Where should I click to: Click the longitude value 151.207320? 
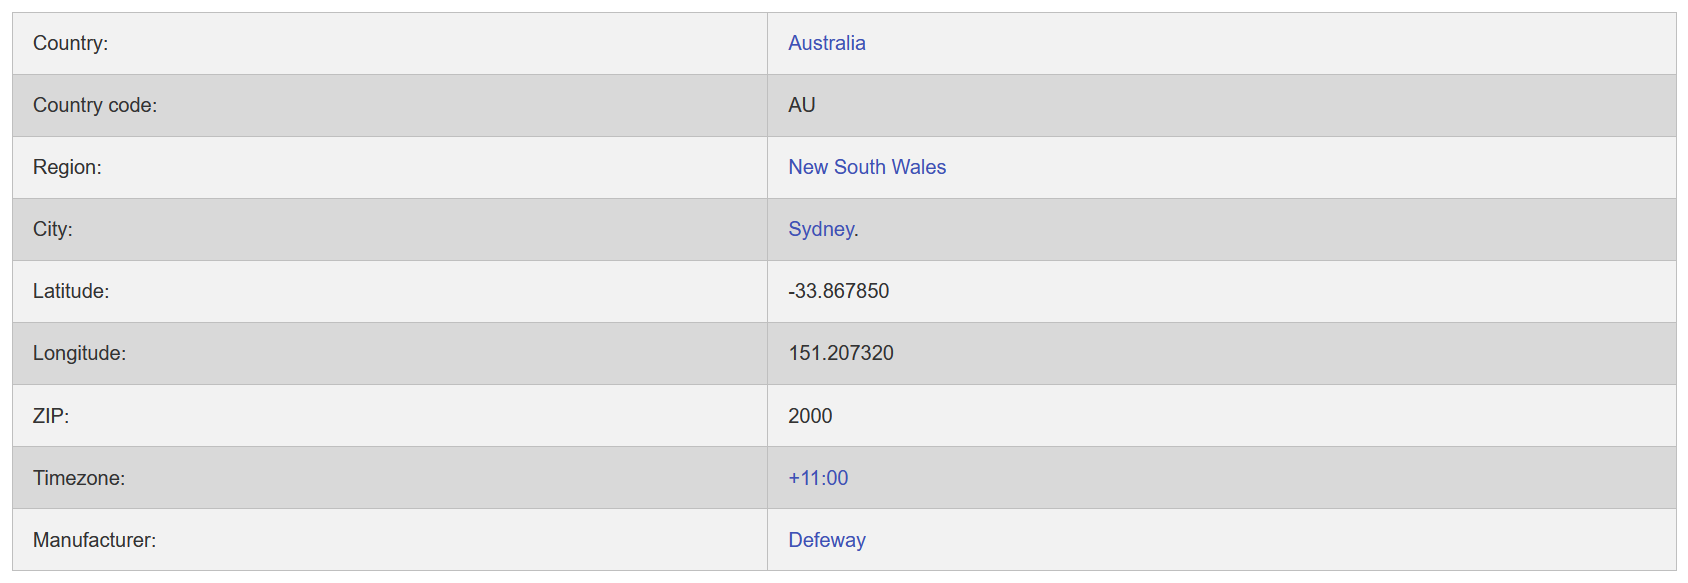point(840,353)
